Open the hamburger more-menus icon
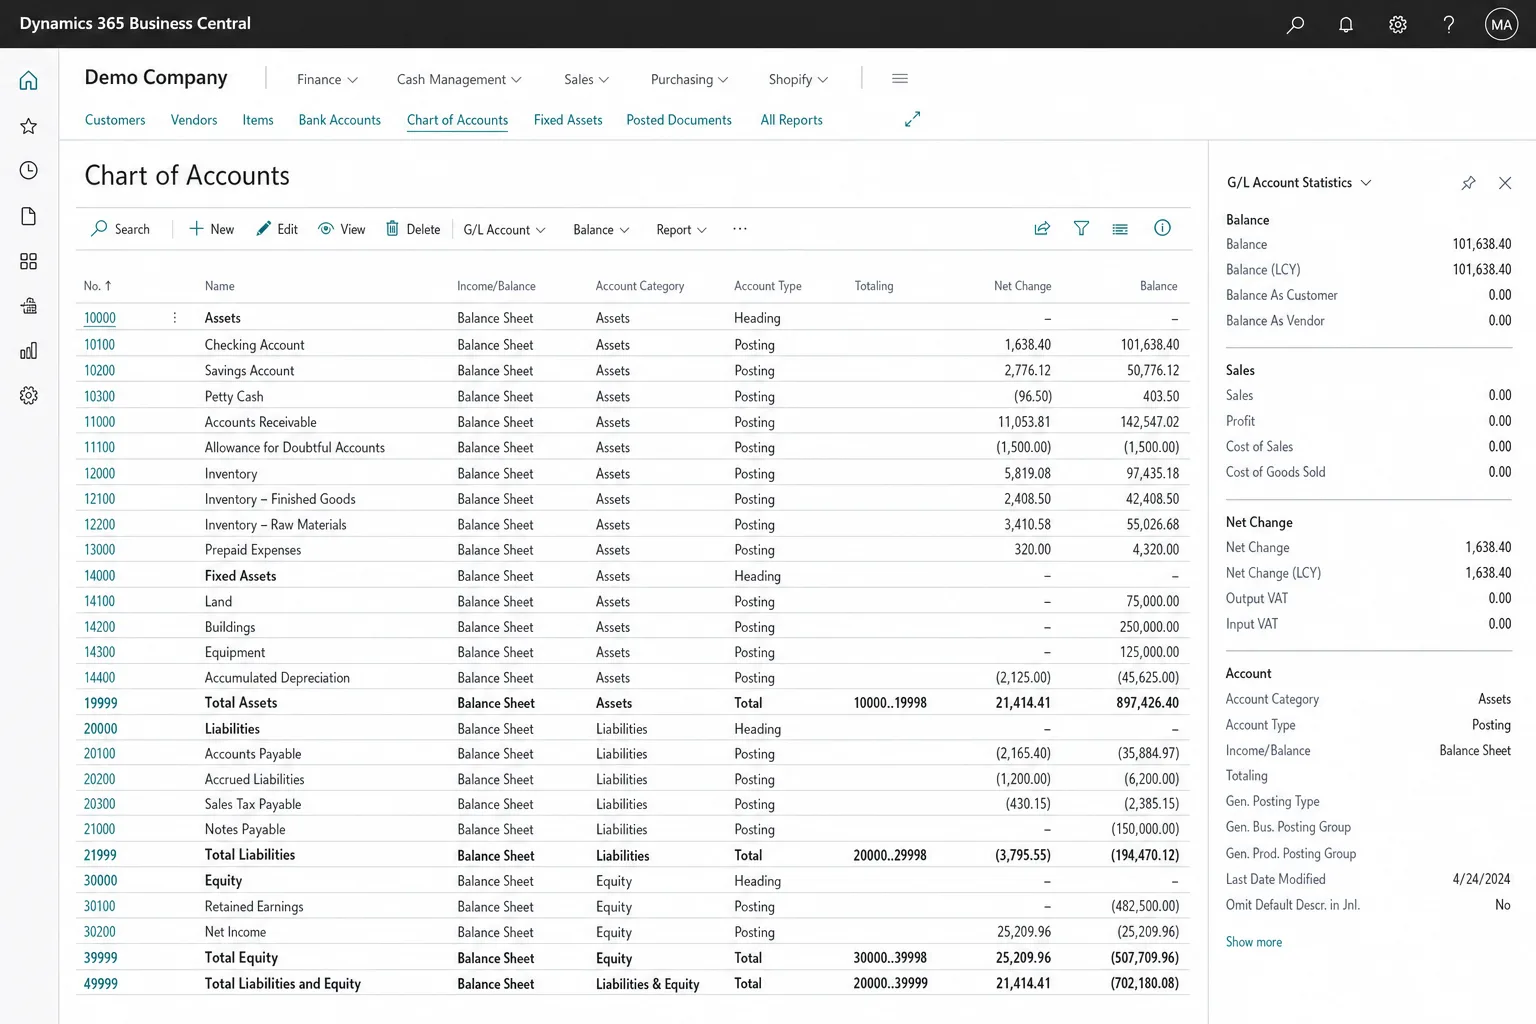Screen dimensions: 1536x1024 tap(900, 79)
